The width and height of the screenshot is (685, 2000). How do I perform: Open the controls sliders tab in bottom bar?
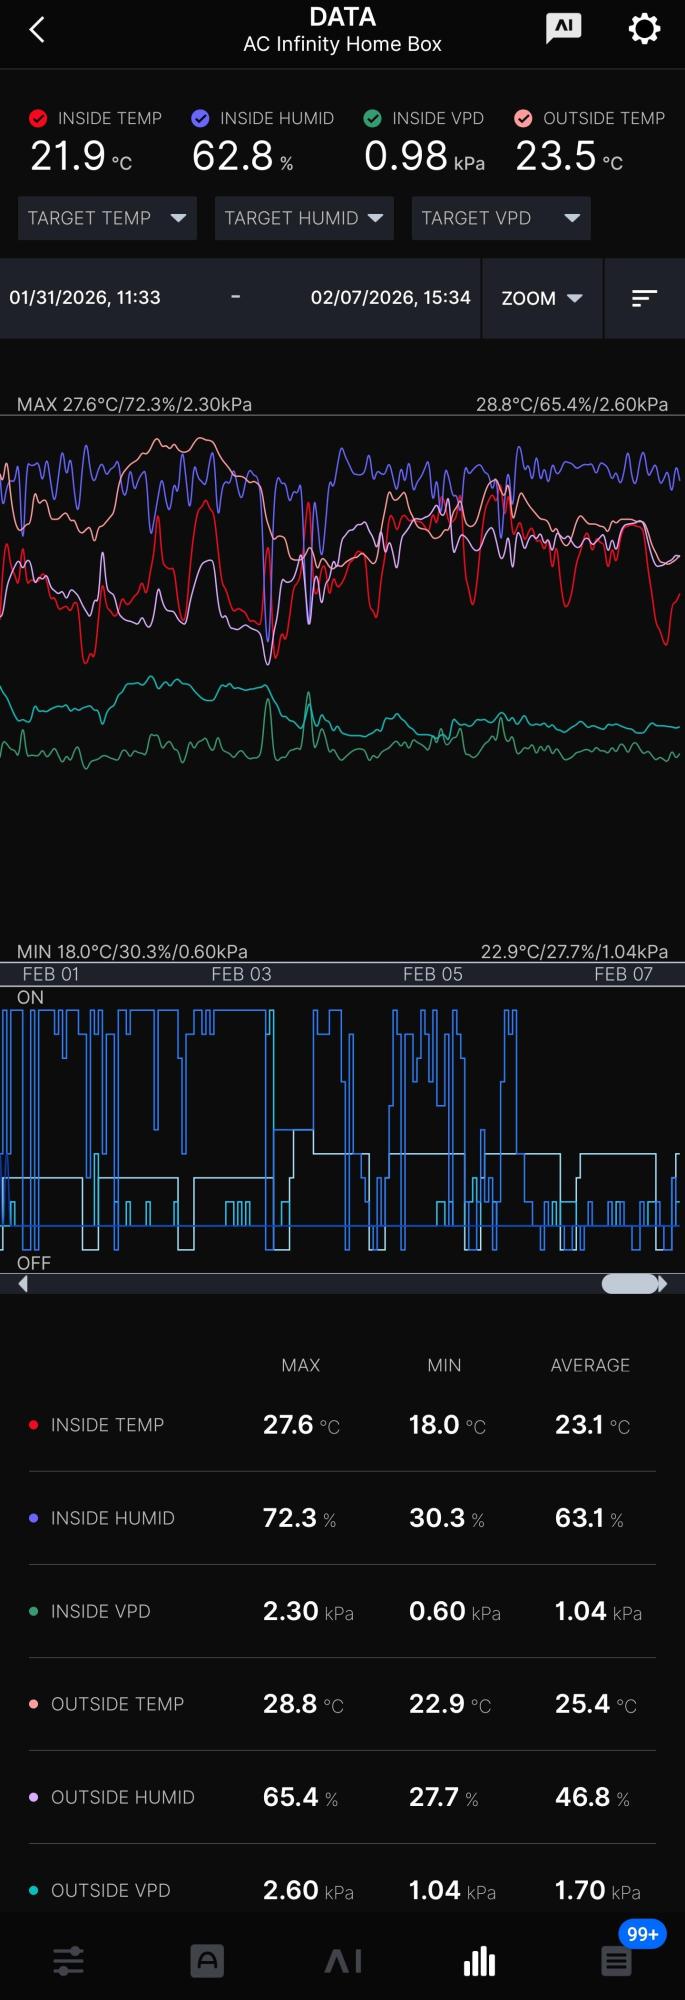[68, 1961]
